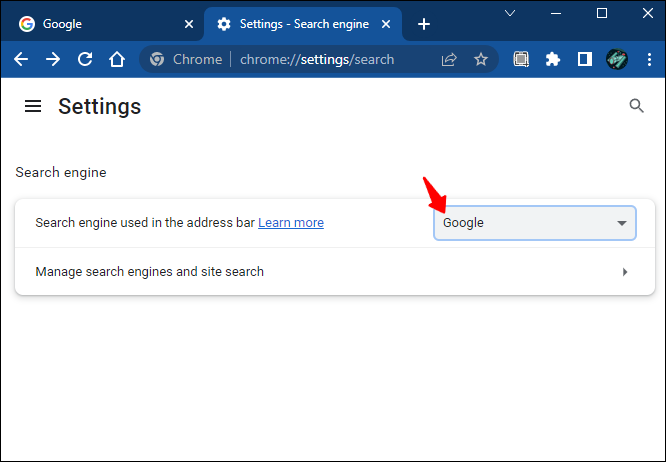Go back using the back arrow
The width and height of the screenshot is (666, 462).
21,59
